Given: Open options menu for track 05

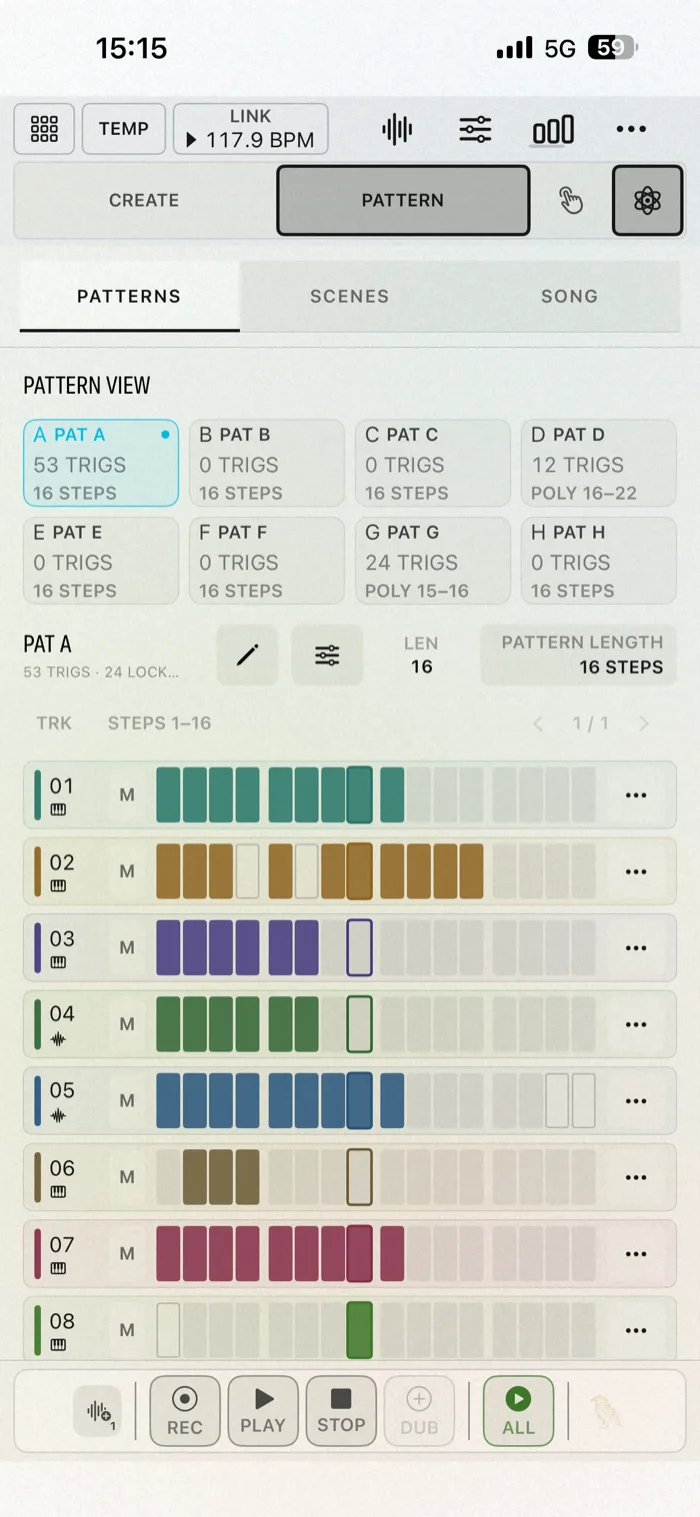Looking at the screenshot, I should pyautogui.click(x=636, y=1101).
